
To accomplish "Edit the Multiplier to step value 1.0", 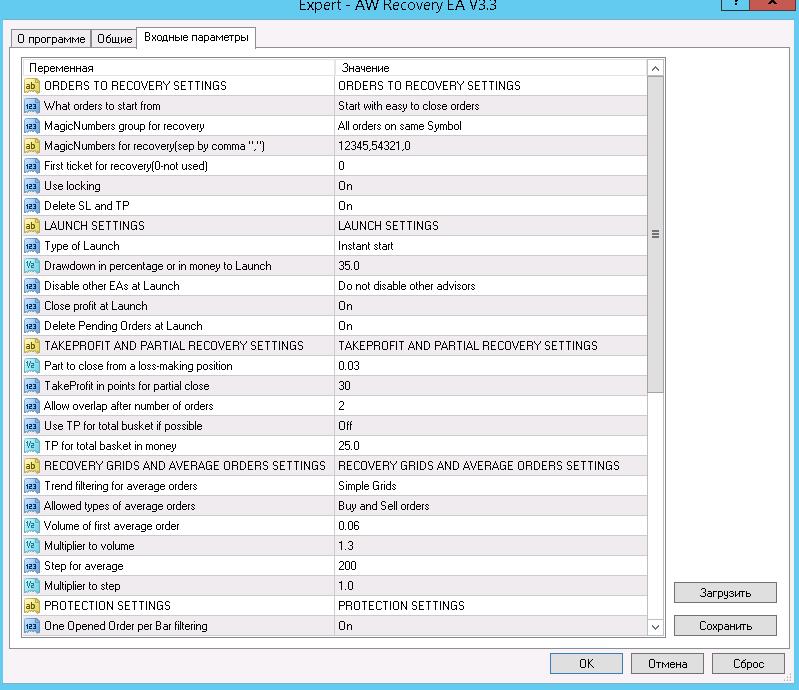I will [x=491, y=586].
